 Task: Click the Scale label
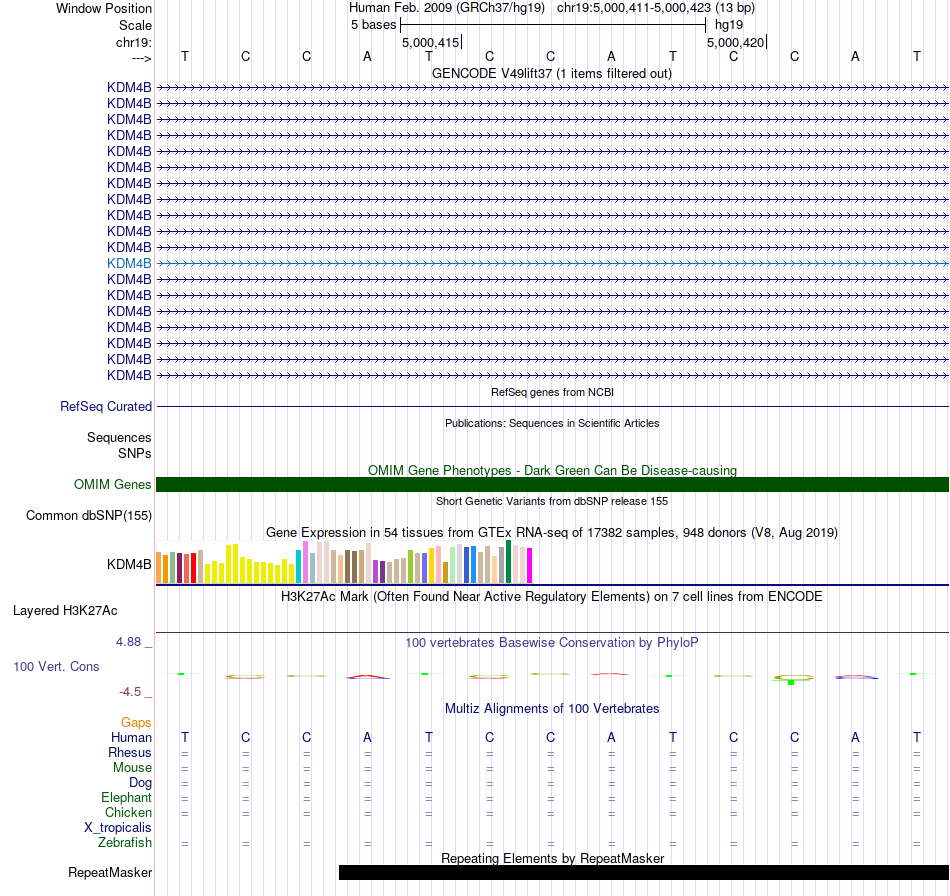135,25
